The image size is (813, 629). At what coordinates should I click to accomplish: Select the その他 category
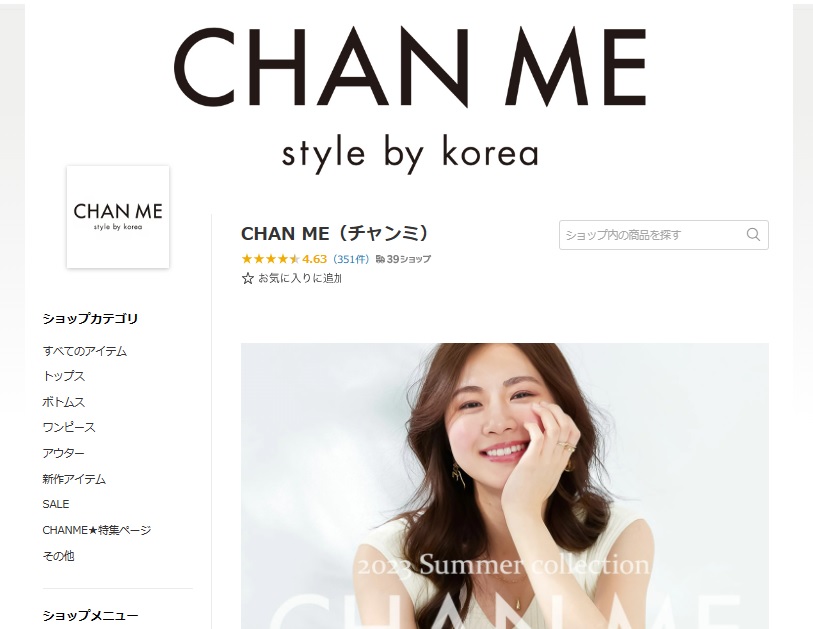coord(58,556)
